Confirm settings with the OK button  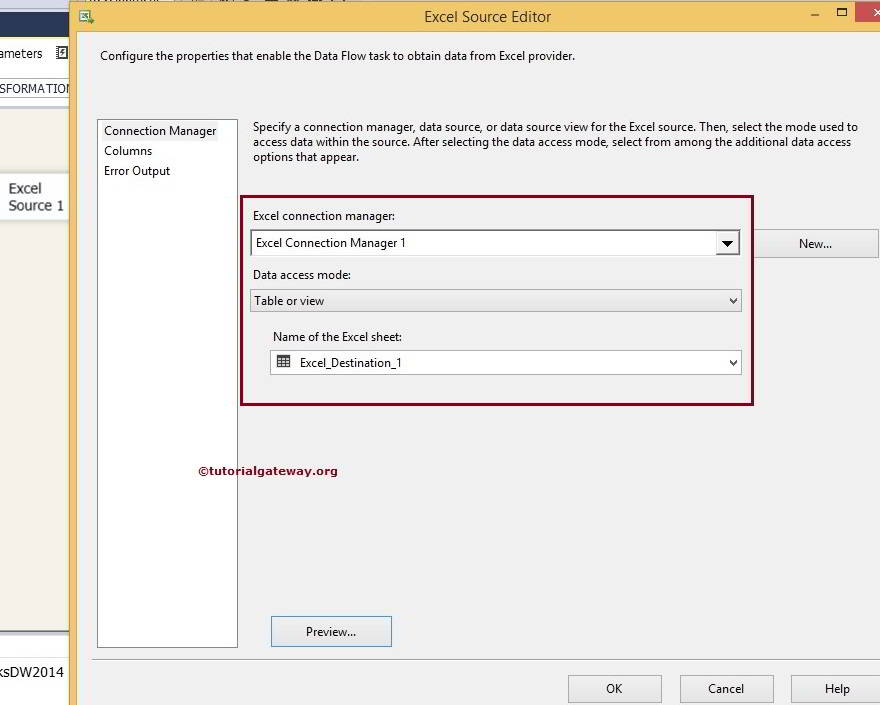pos(614,688)
